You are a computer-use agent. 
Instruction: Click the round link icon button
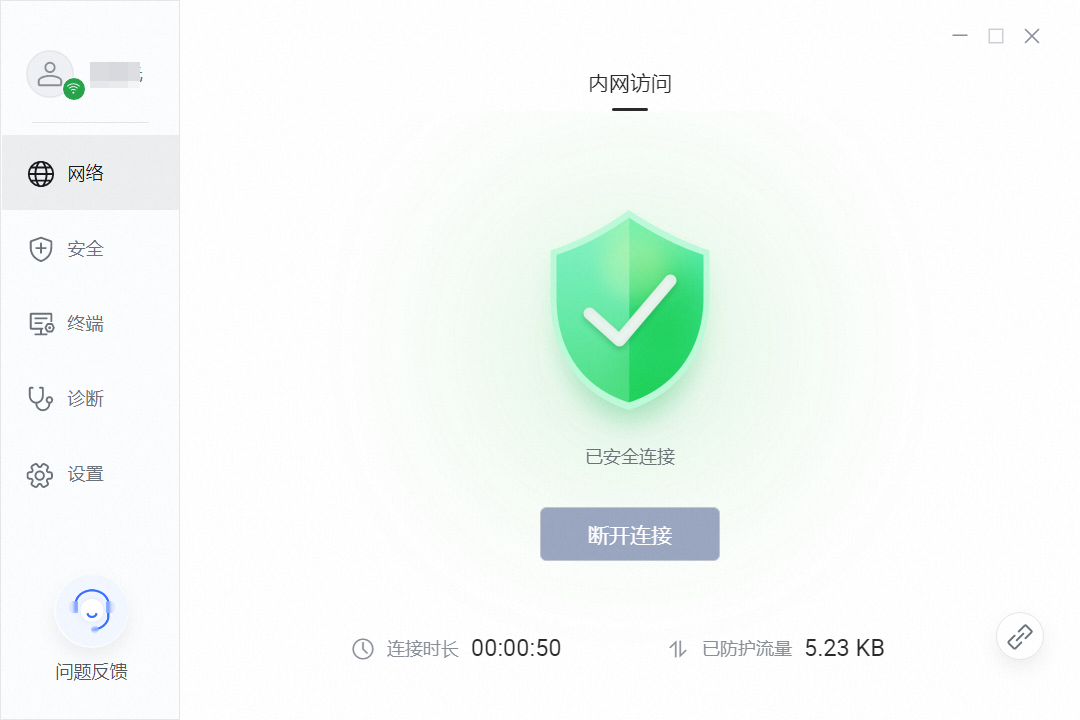pos(1019,636)
